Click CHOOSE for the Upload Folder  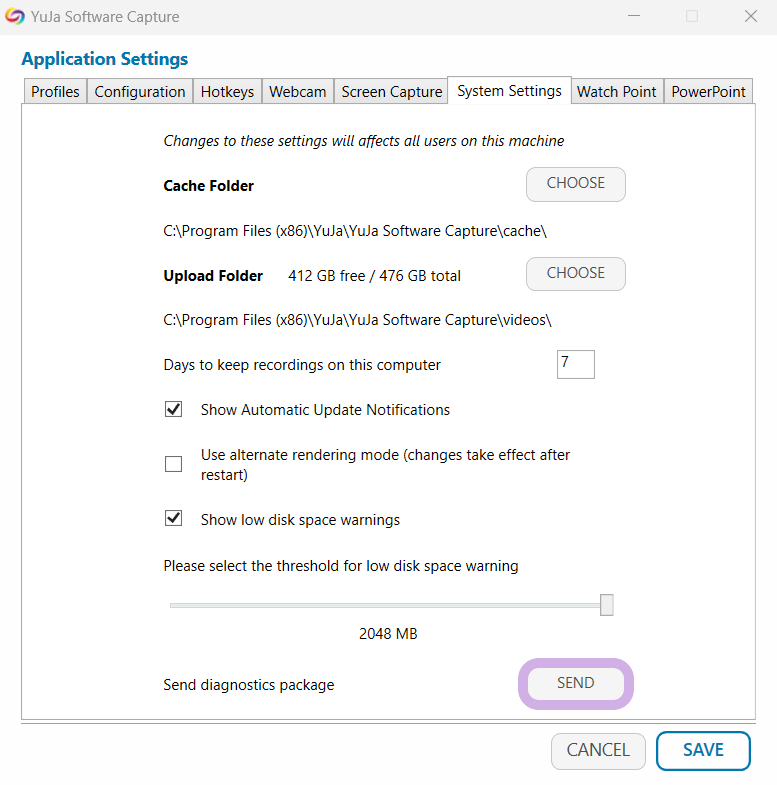click(x=575, y=274)
